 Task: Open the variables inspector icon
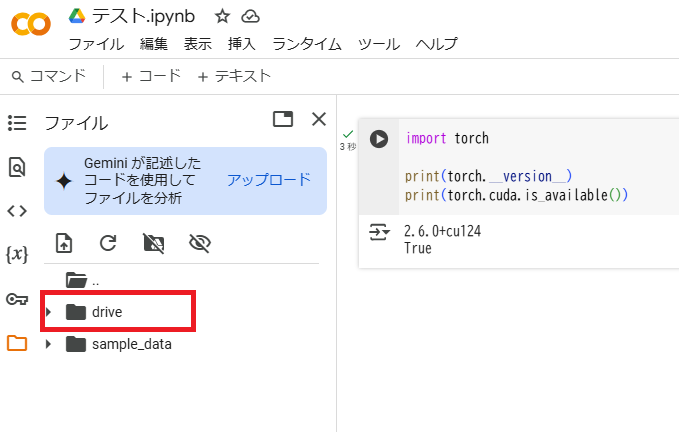(x=17, y=254)
